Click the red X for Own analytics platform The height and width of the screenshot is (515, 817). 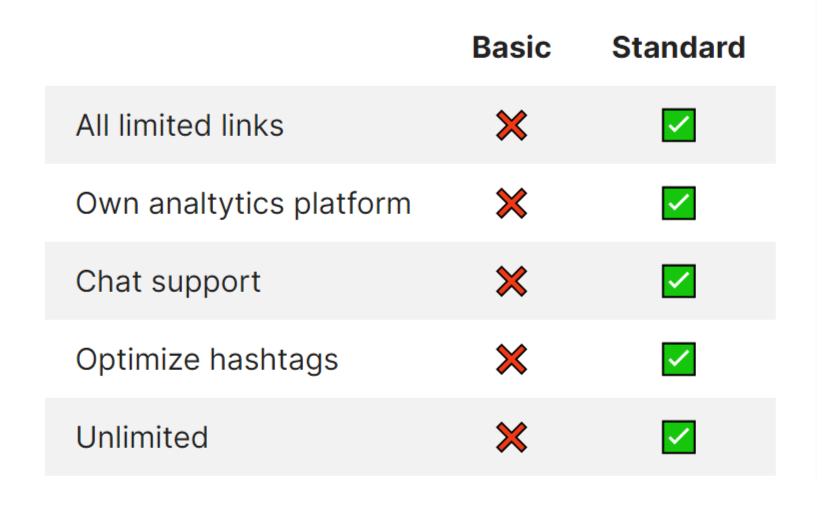click(x=511, y=203)
